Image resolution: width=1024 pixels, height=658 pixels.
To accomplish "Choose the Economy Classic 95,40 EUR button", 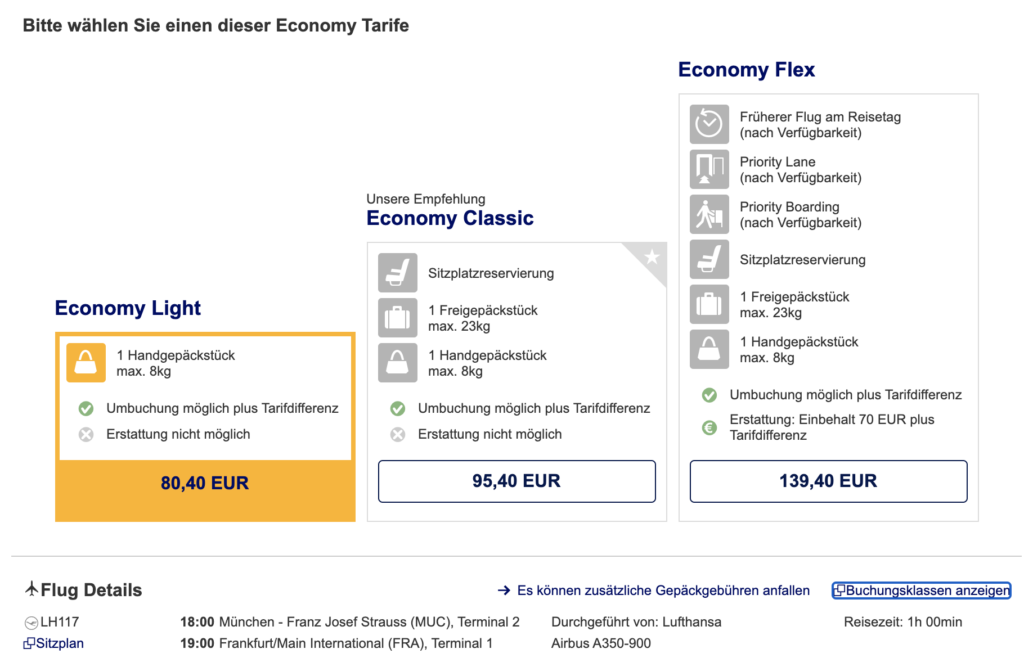I will coord(516,481).
